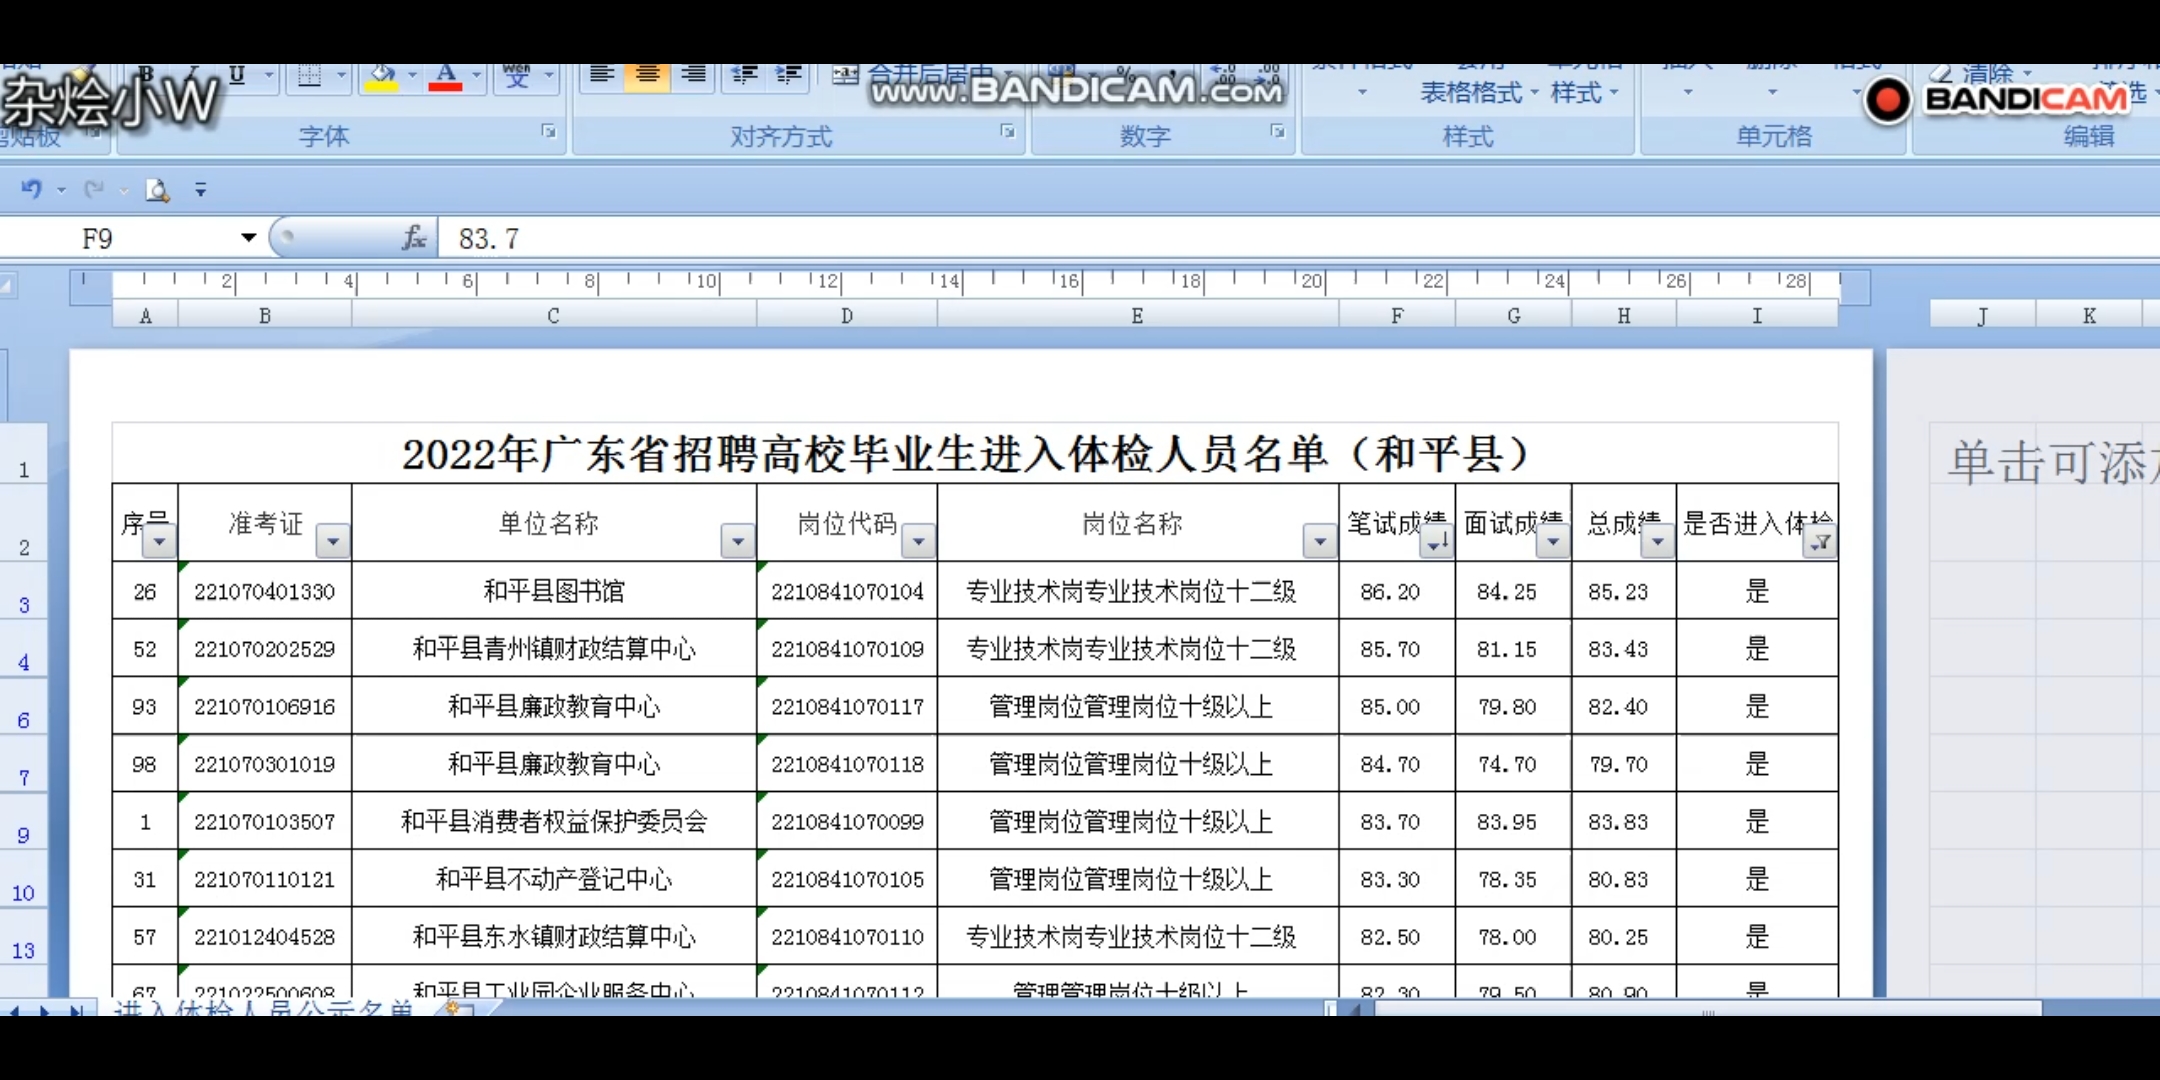
Task: Open the 数字 group dialog launcher
Action: tap(1278, 131)
